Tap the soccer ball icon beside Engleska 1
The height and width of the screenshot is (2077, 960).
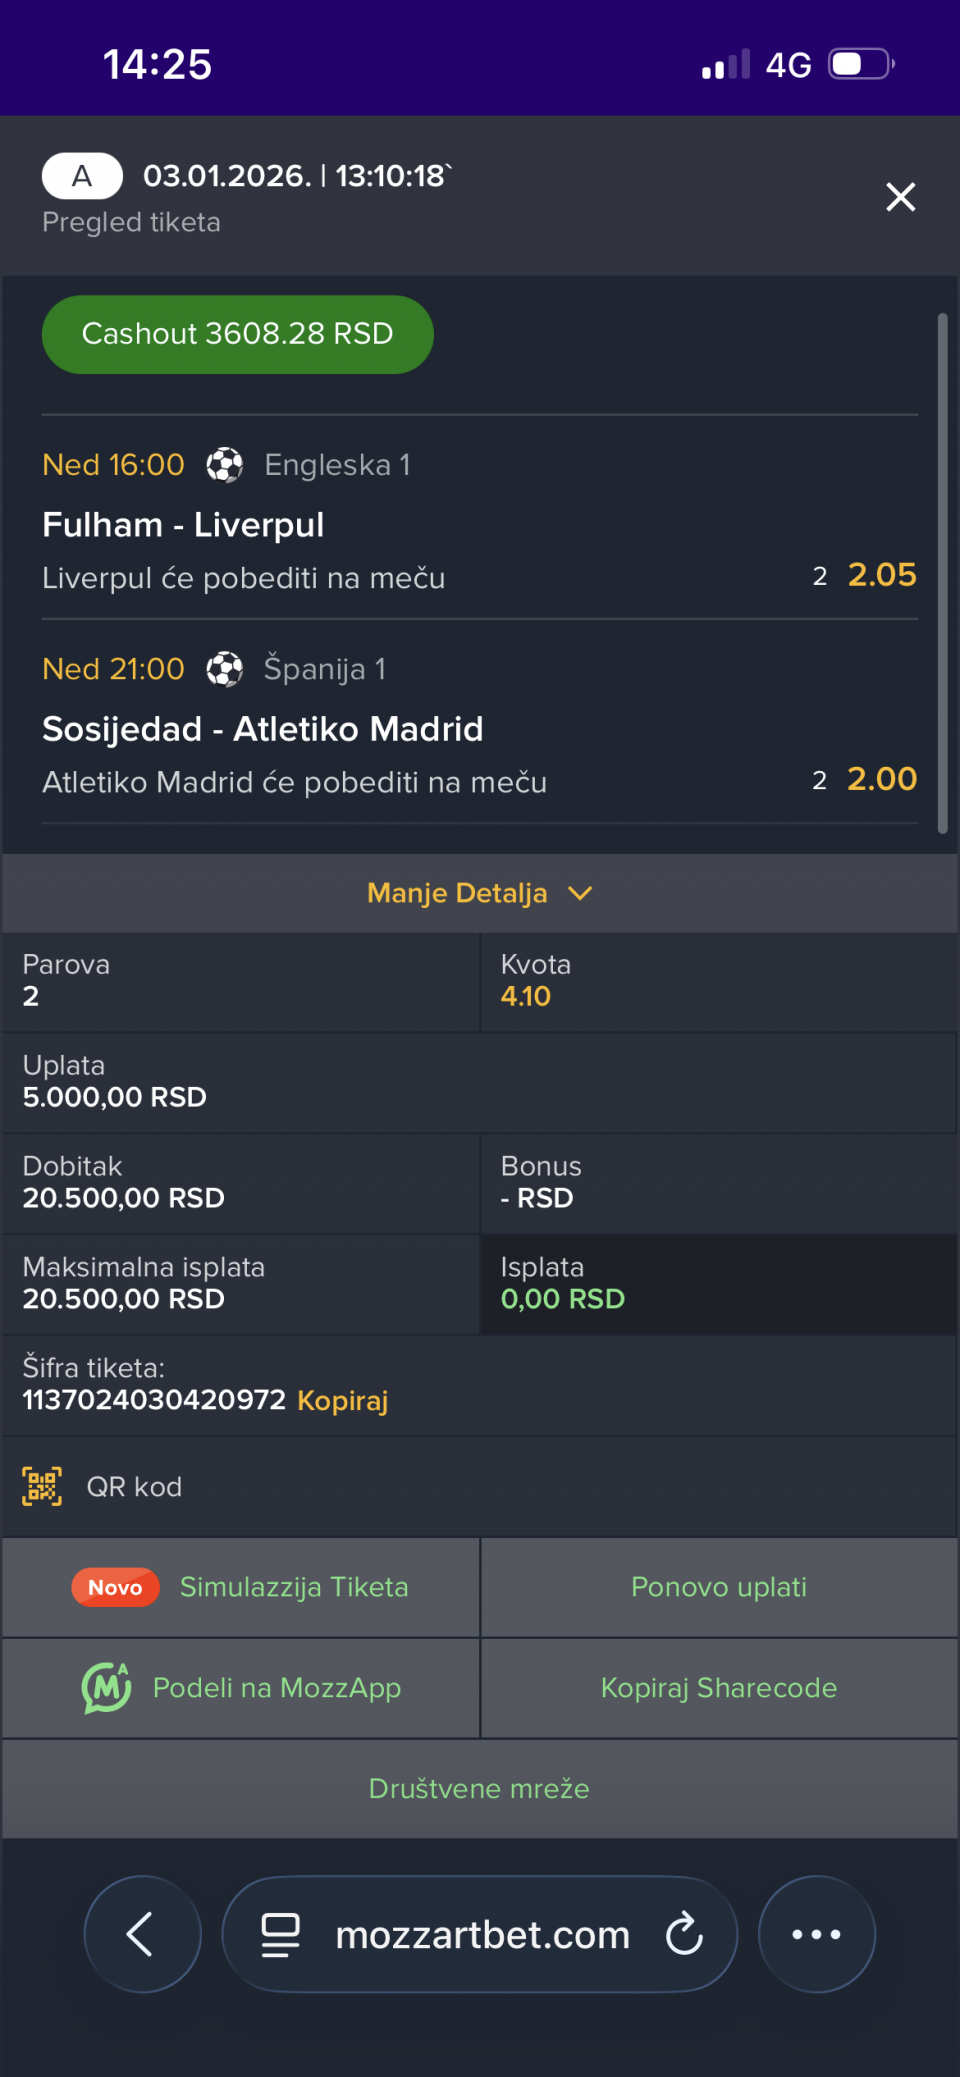click(224, 465)
